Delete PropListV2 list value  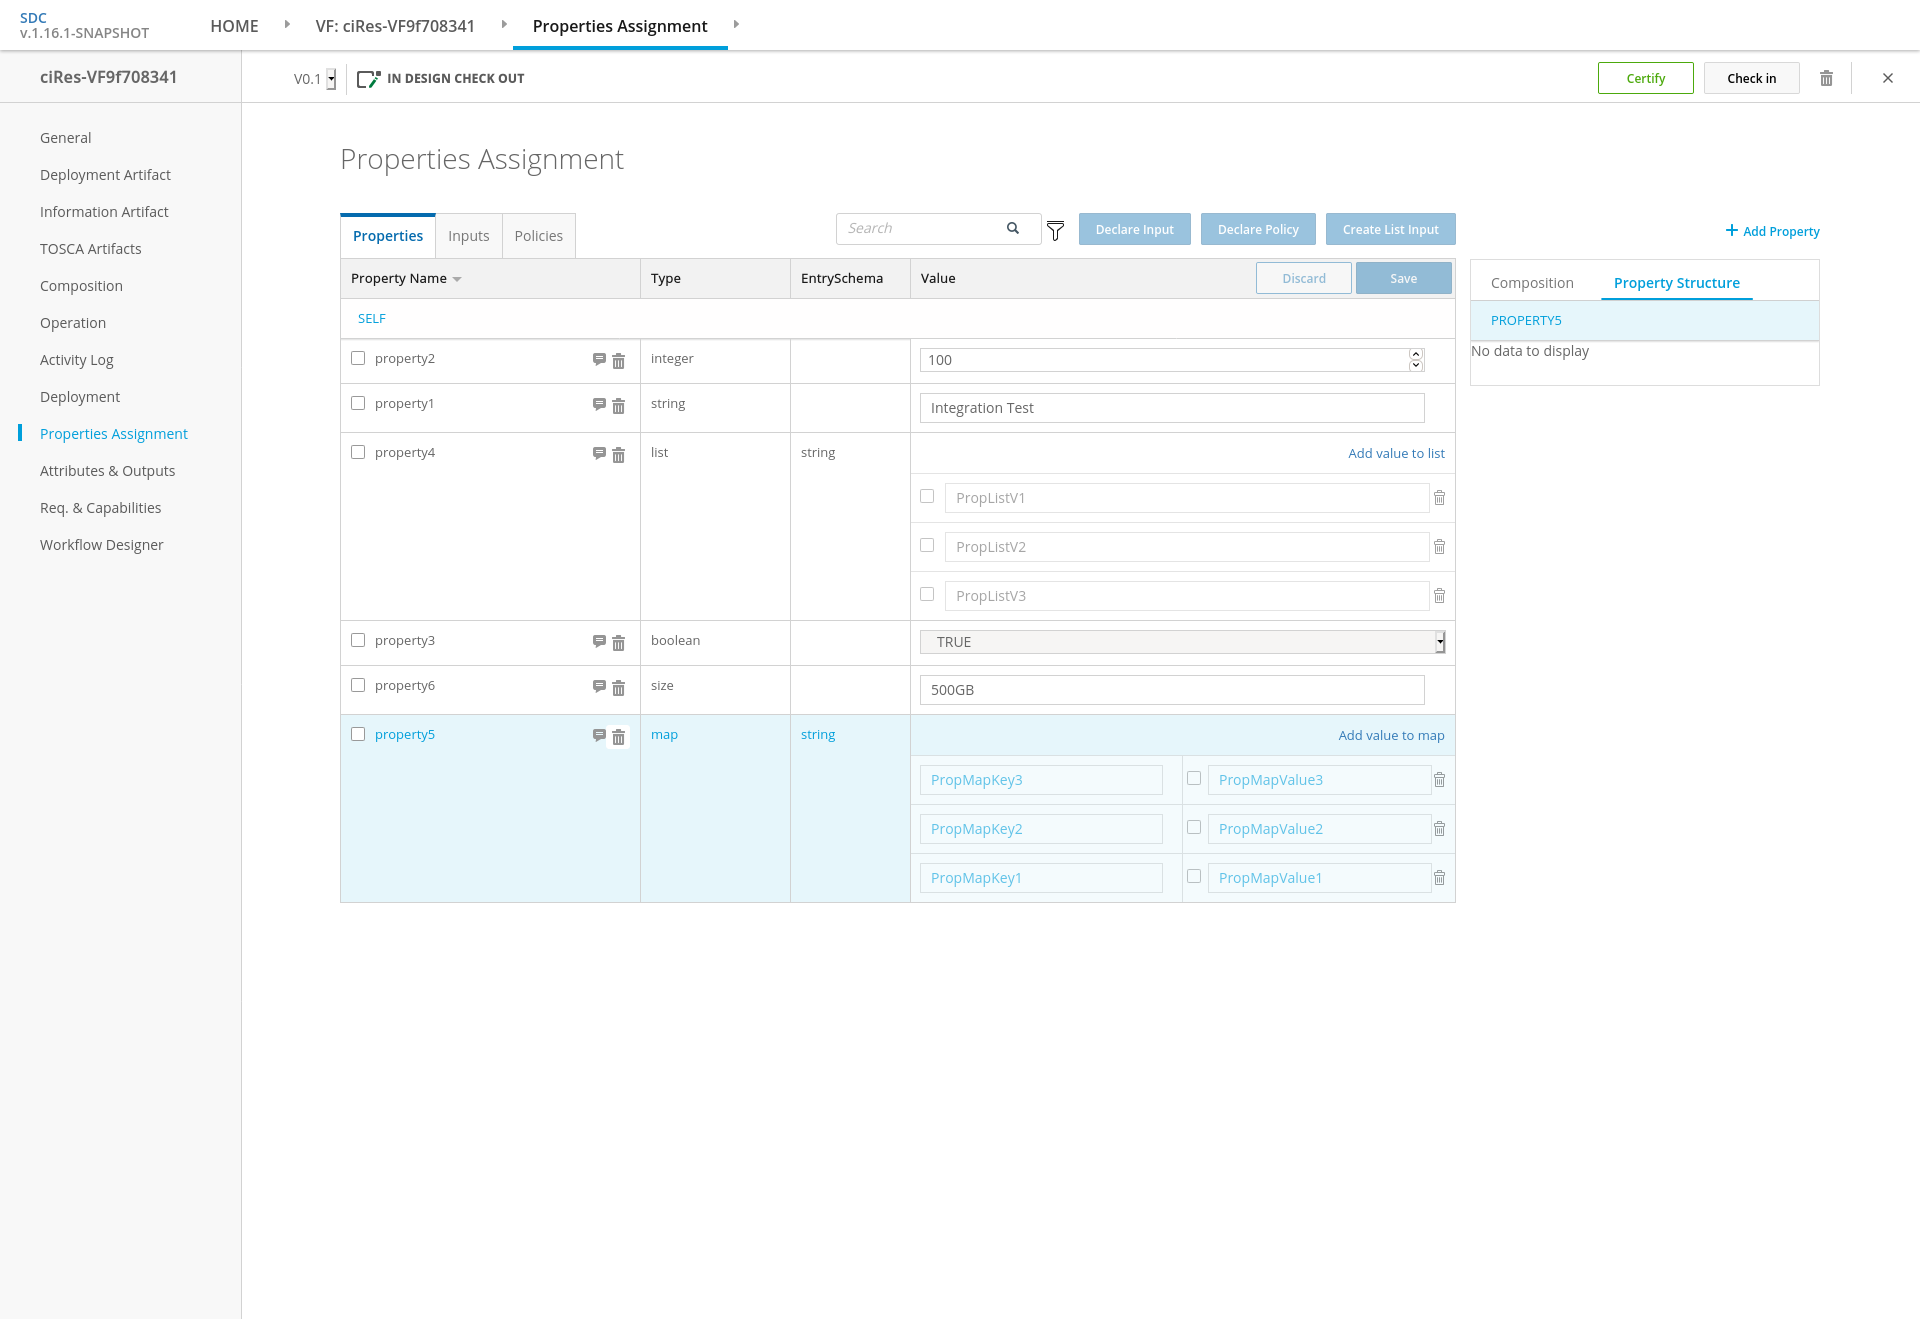tap(1439, 547)
